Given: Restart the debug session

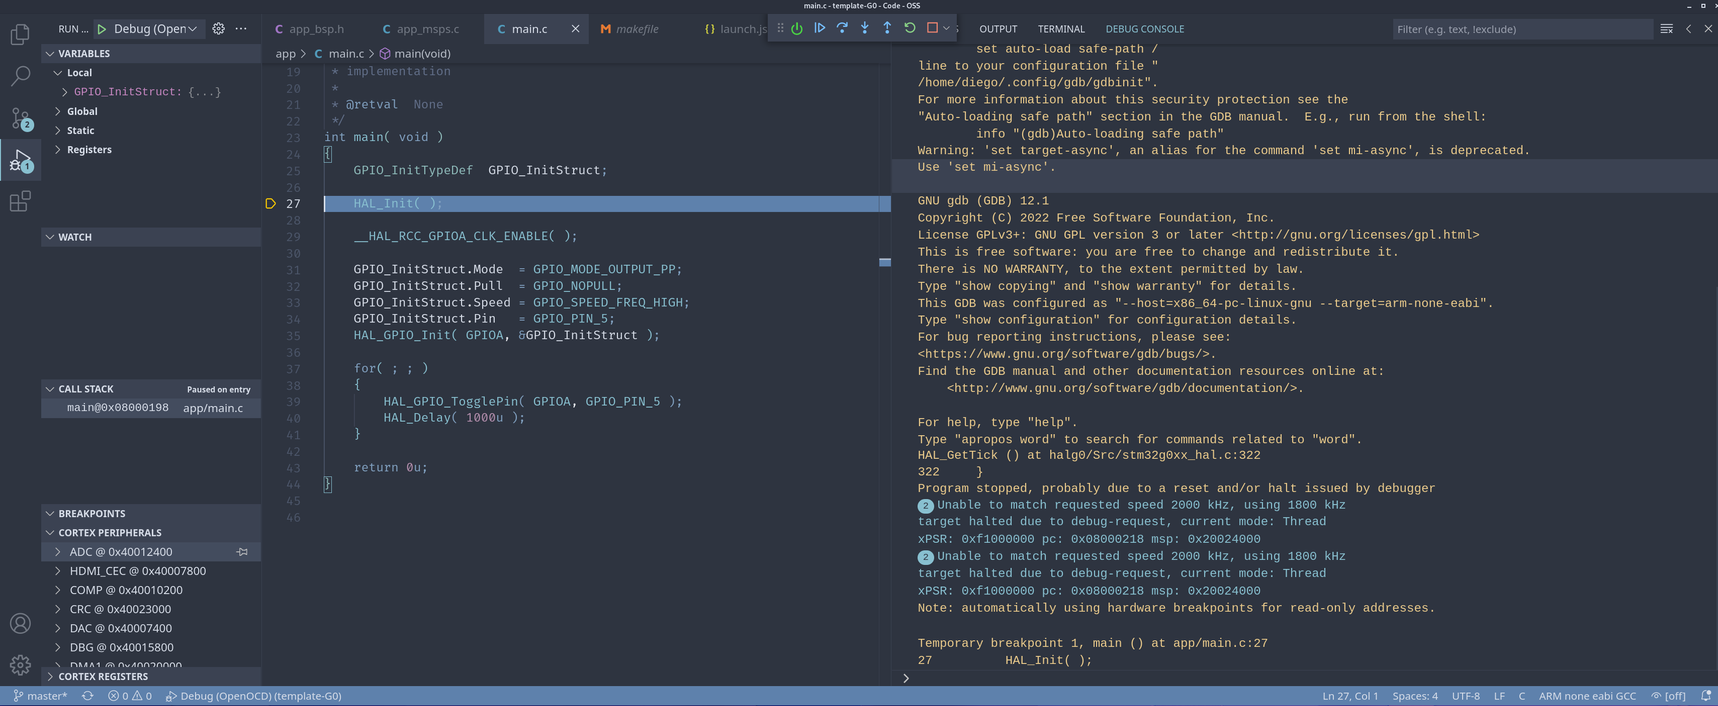Looking at the screenshot, I should 910,28.
